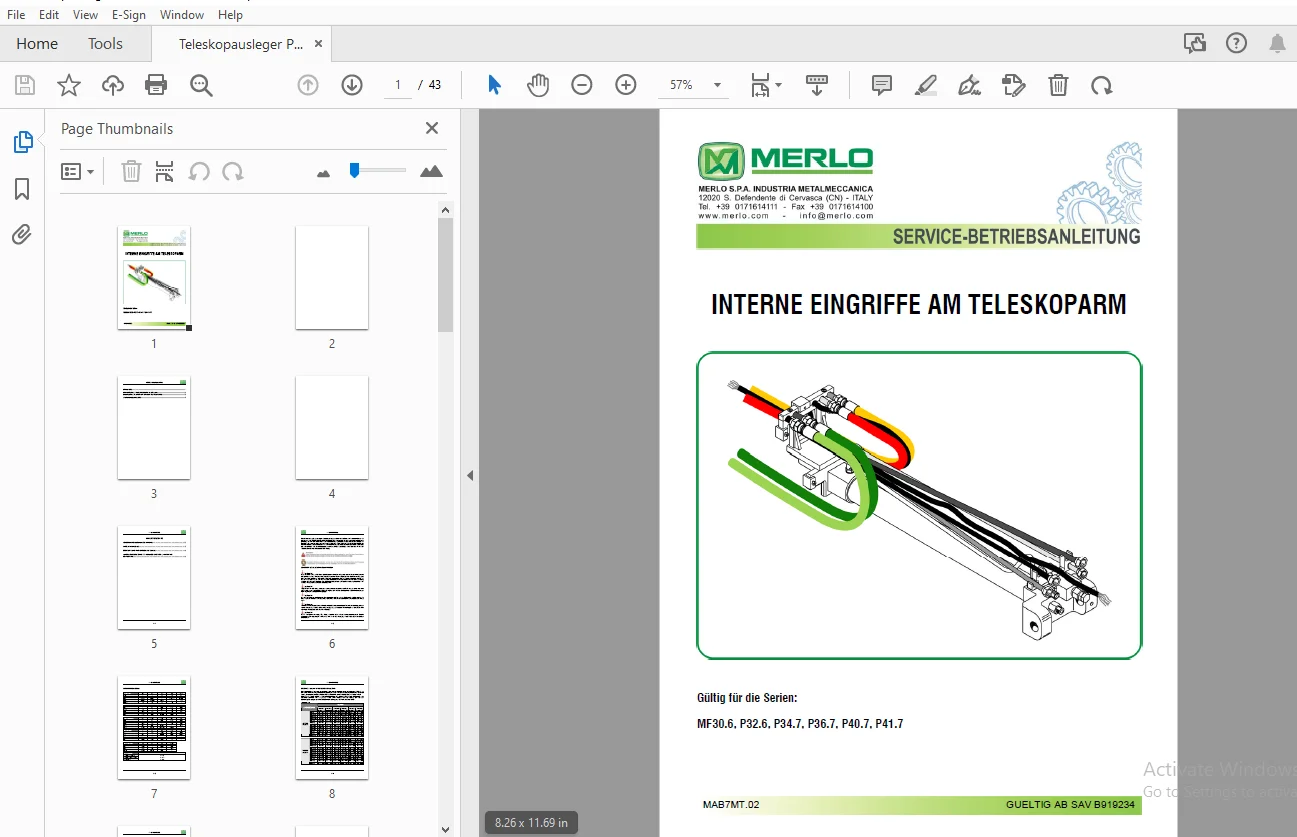Image resolution: width=1297 pixels, height=837 pixels.
Task: Click the scroll up arrow in thumbnails panel
Action: 446,209
